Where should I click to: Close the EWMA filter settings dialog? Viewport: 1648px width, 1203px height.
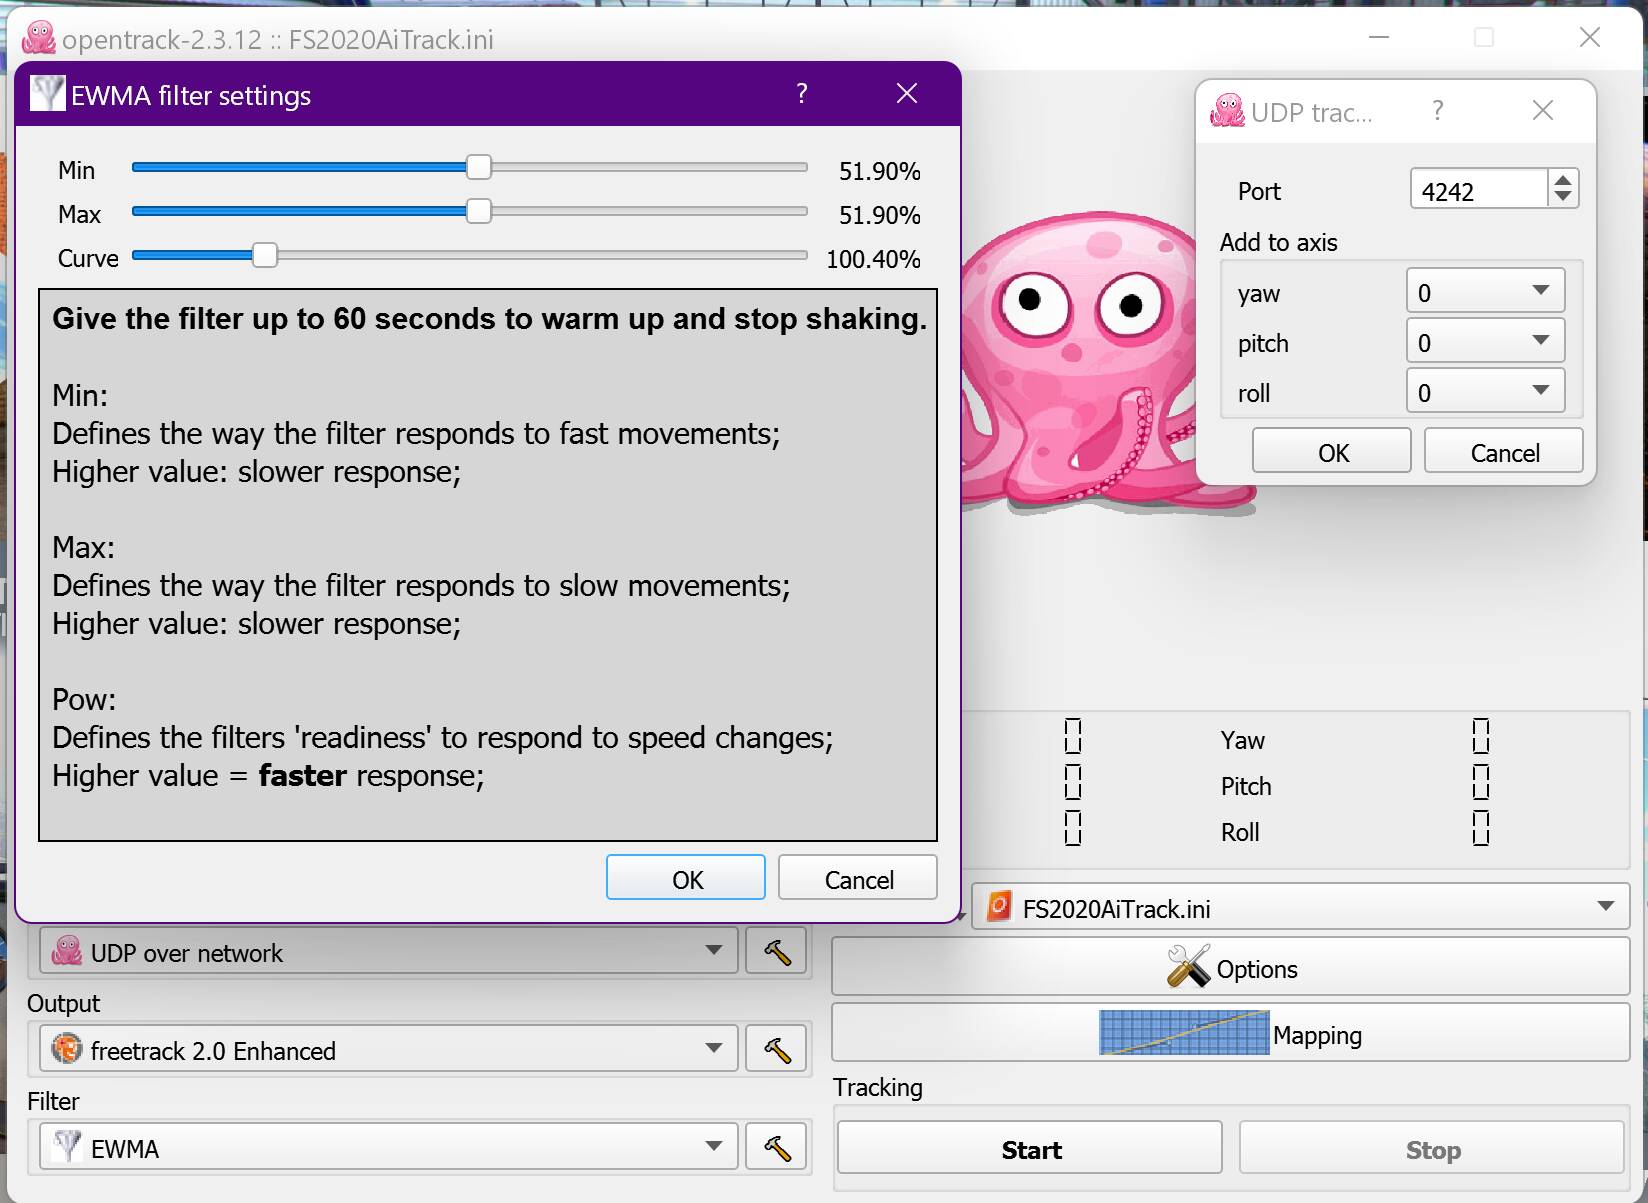click(906, 94)
